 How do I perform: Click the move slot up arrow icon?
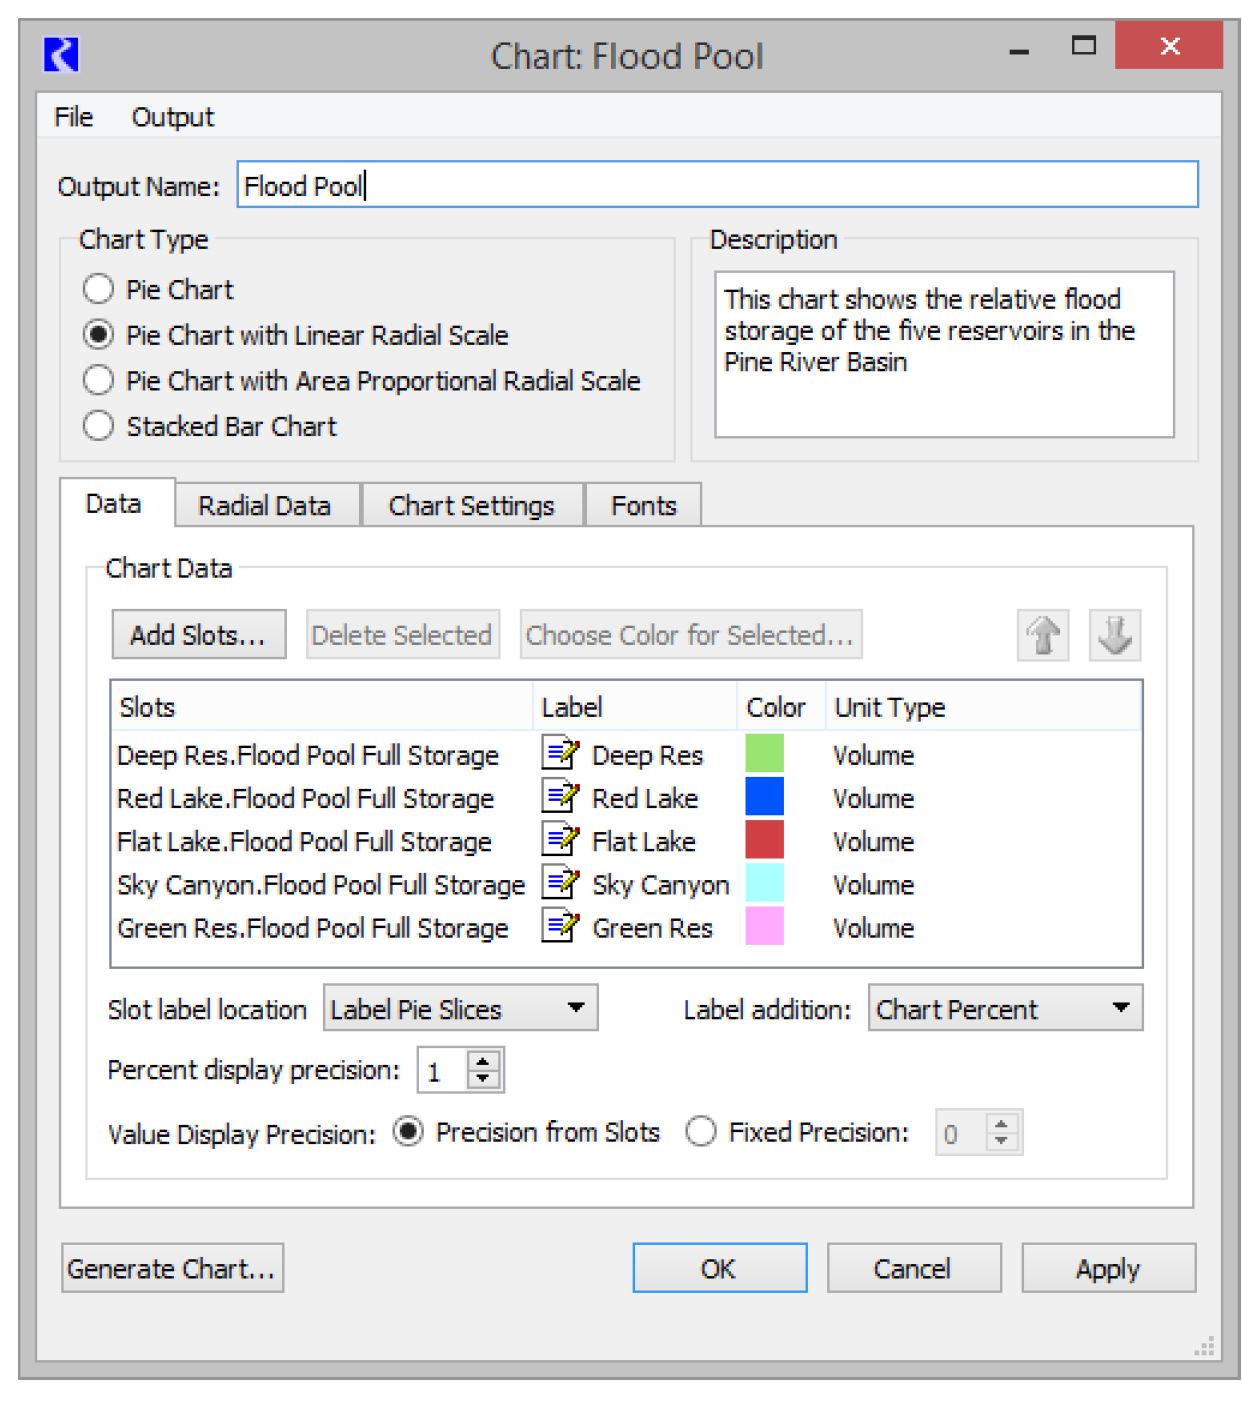tap(1043, 635)
